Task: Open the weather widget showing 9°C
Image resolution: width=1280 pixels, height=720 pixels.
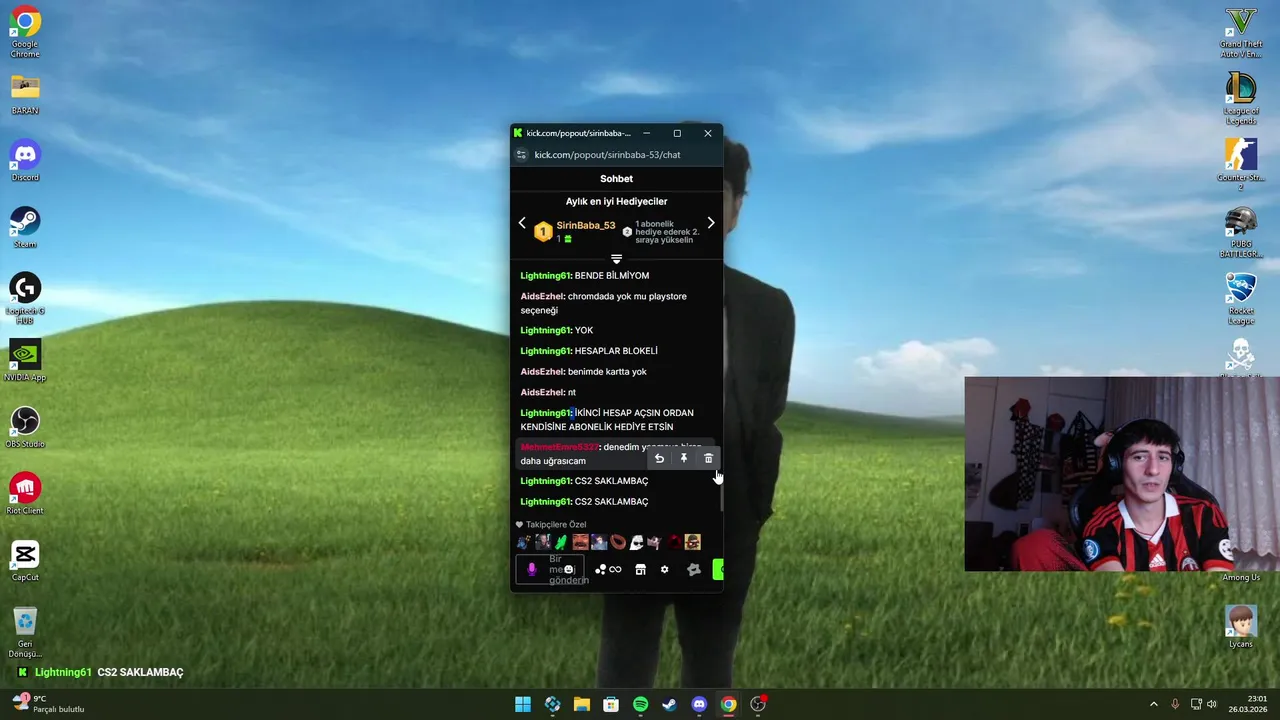Action: pos(47,704)
